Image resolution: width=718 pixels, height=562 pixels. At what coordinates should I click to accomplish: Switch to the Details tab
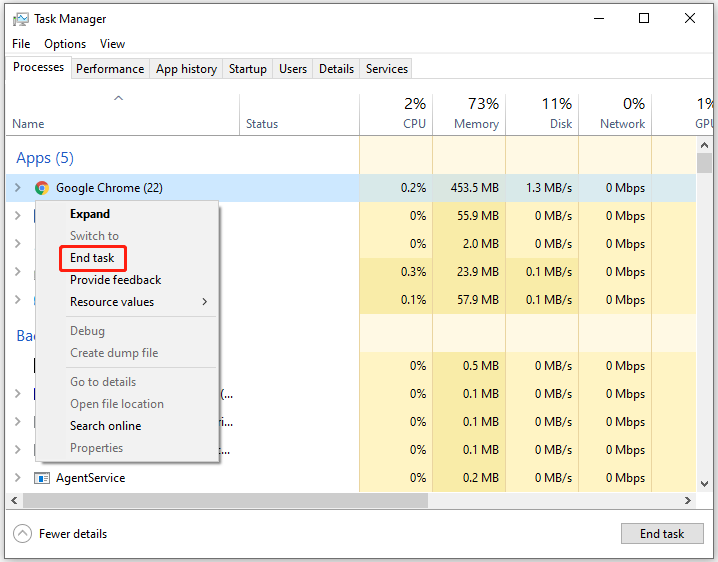click(x=337, y=69)
